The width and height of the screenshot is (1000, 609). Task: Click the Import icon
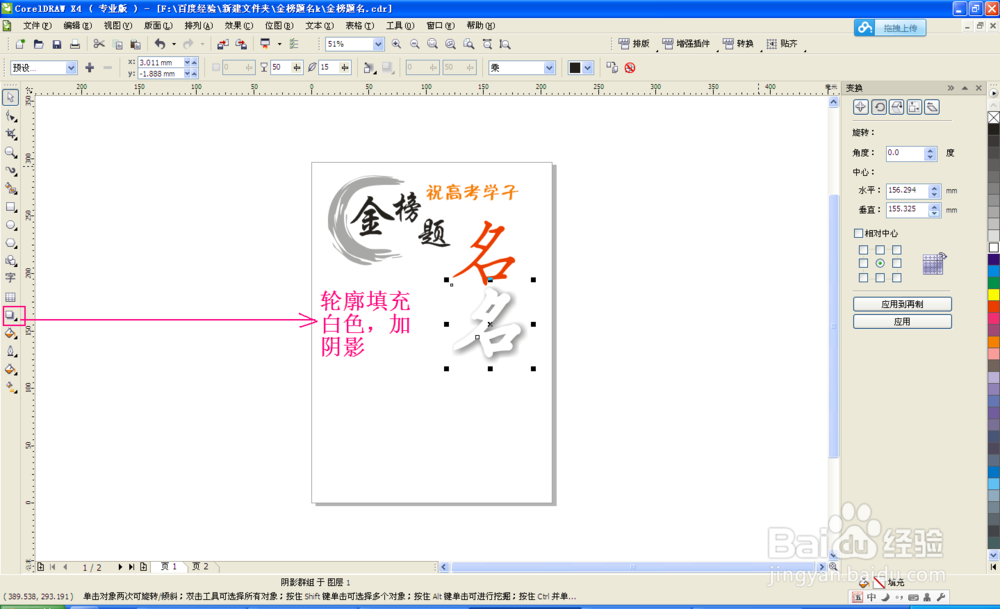pos(223,44)
